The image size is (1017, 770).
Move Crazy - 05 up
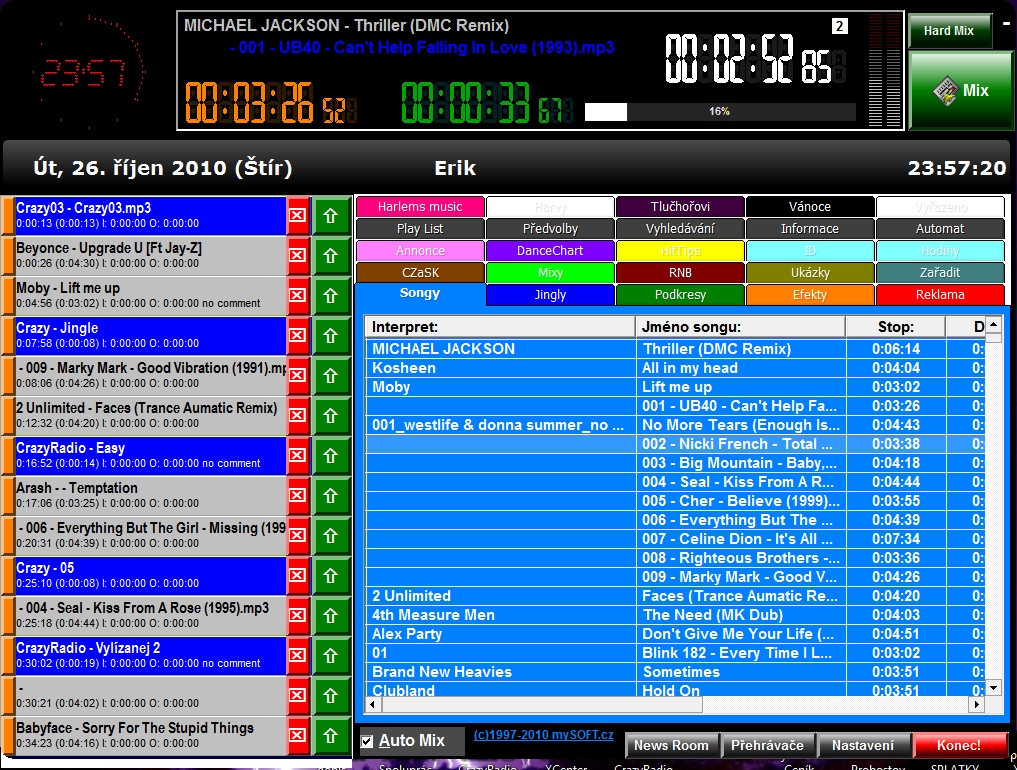tap(331, 575)
